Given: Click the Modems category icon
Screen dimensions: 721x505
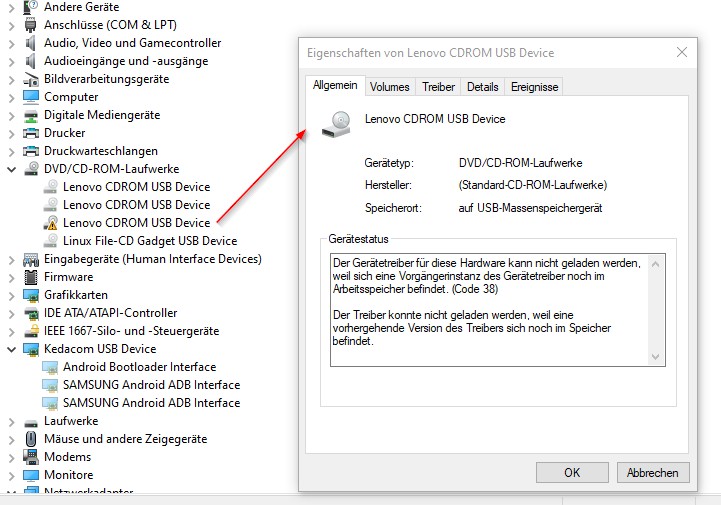Looking at the screenshot, I should (x=31, y=457).
